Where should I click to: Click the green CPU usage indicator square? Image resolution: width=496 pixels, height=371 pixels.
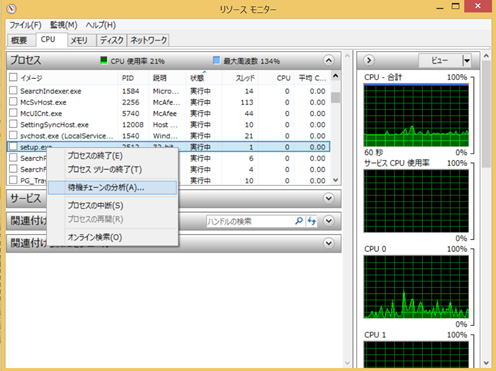[104, 60]
